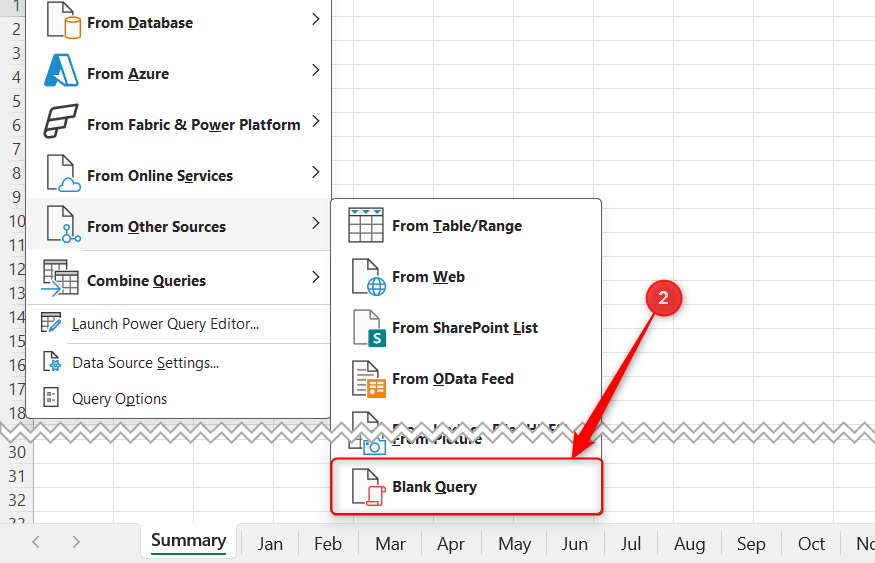Click the From Other Sources document icon

click(x=64, y=224)
